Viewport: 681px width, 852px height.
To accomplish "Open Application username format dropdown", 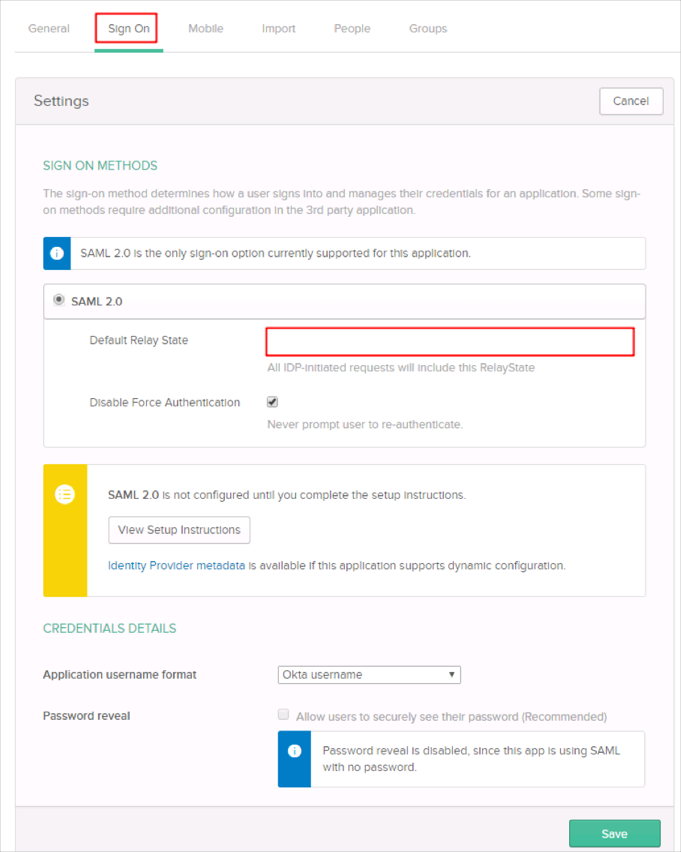I will (368, 675).
